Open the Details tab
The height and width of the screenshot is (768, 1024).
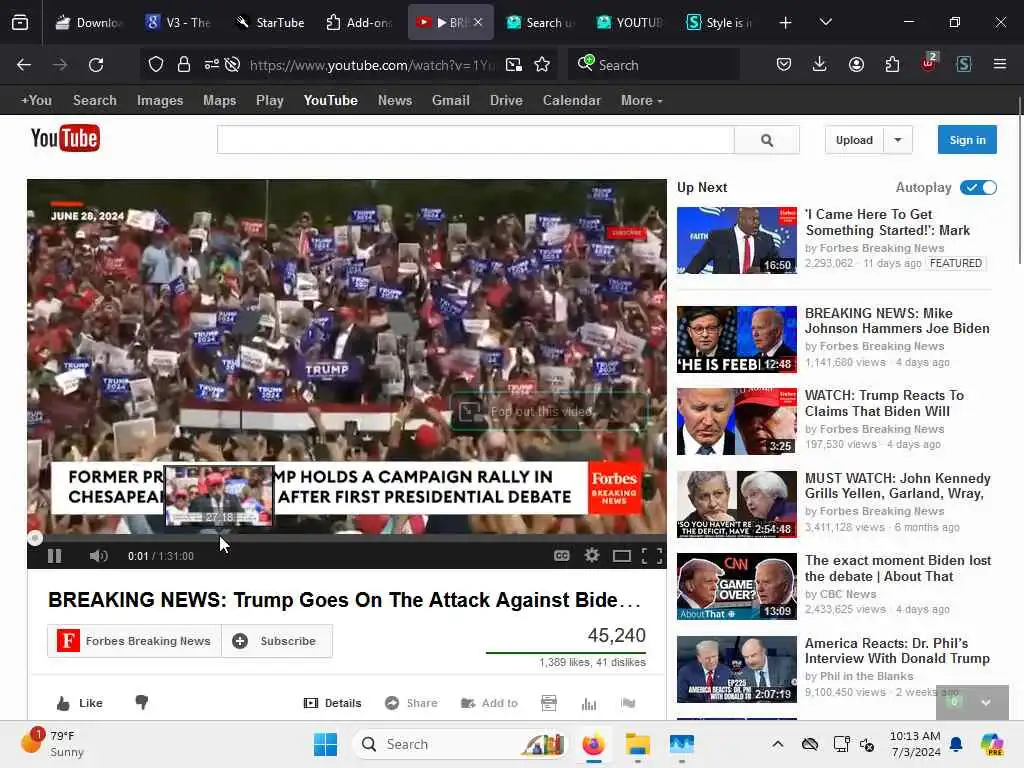332,703
